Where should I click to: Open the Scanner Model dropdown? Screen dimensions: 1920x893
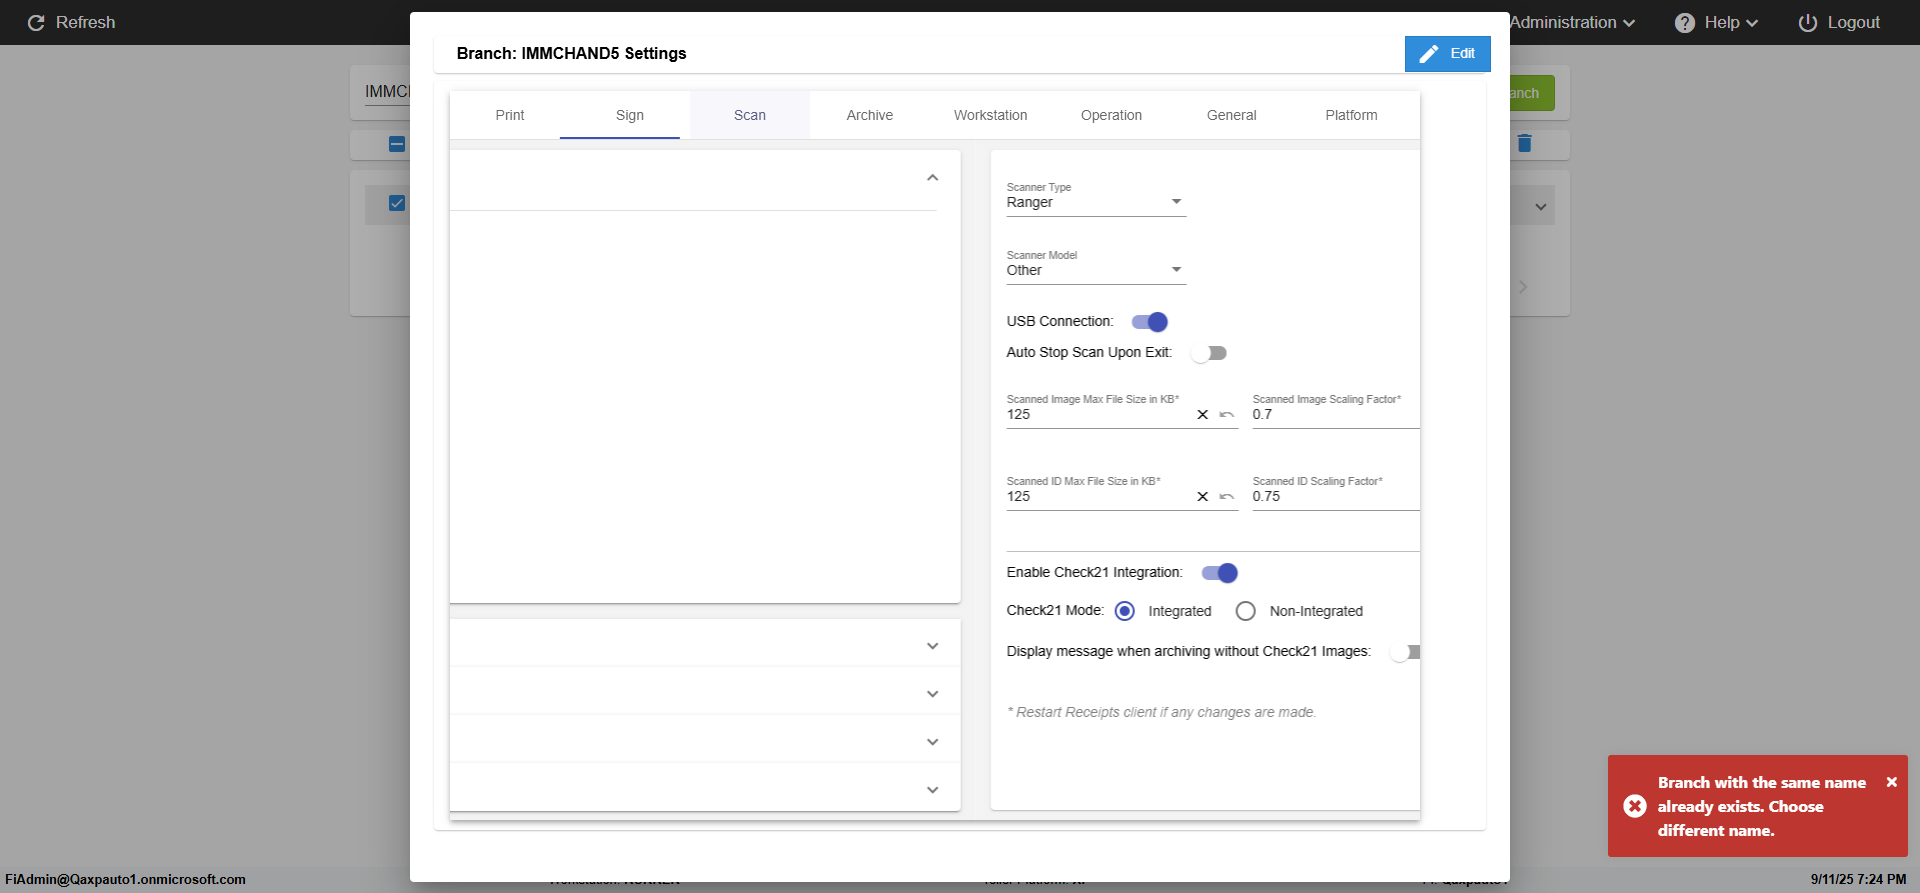pos(1096,270)
